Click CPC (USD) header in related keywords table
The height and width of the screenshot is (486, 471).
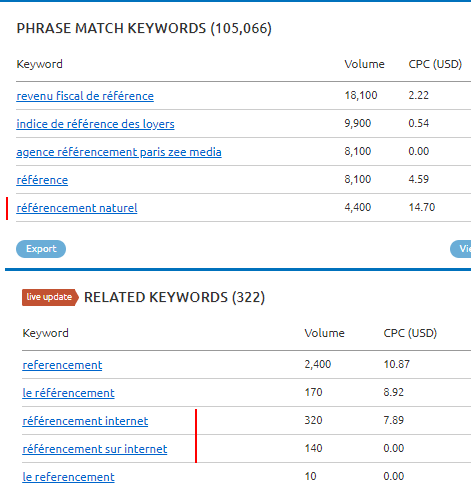(x=410, y=333)
